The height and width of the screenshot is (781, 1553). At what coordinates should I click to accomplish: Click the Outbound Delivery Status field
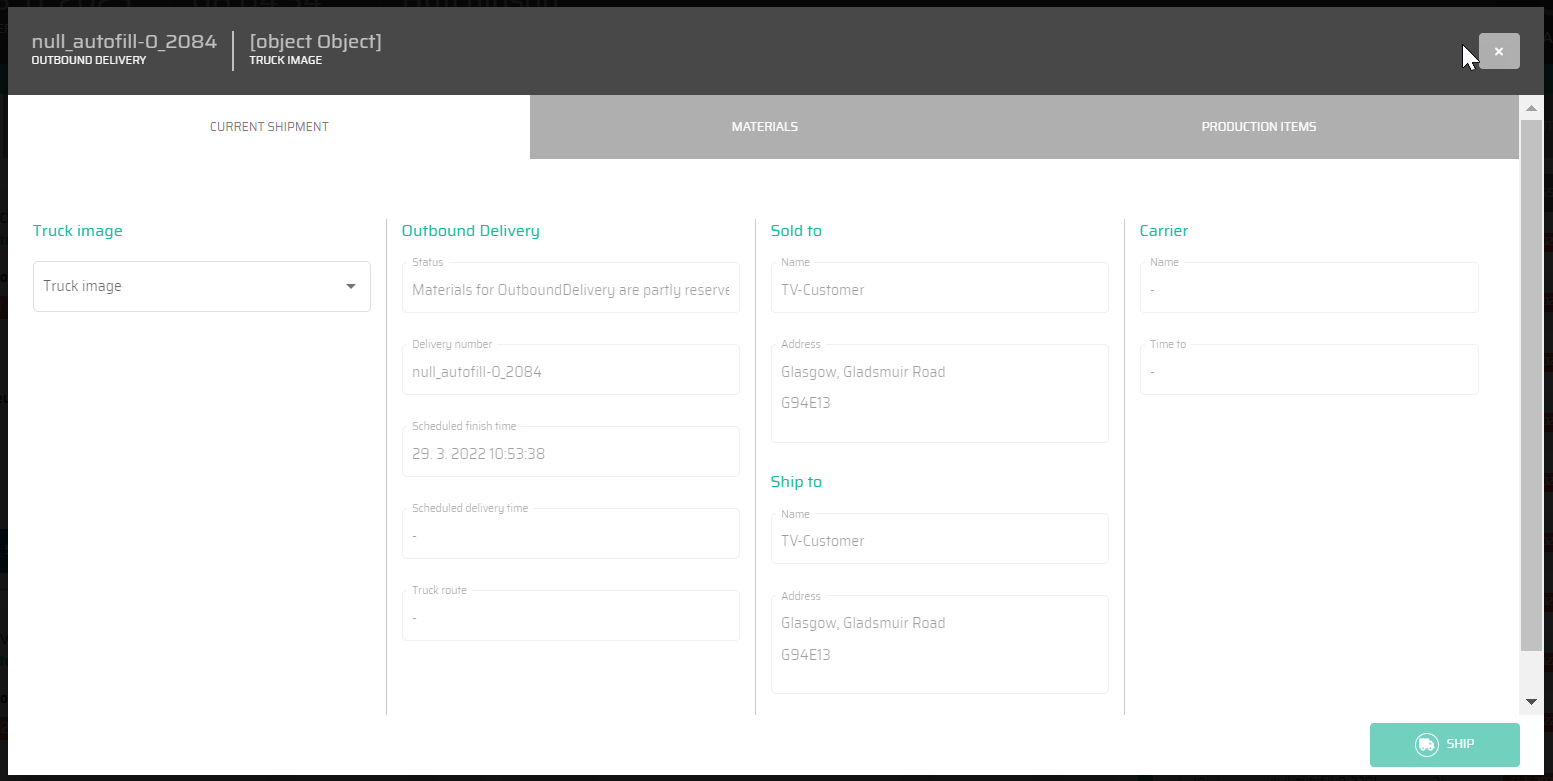click(x=570, y=290)
